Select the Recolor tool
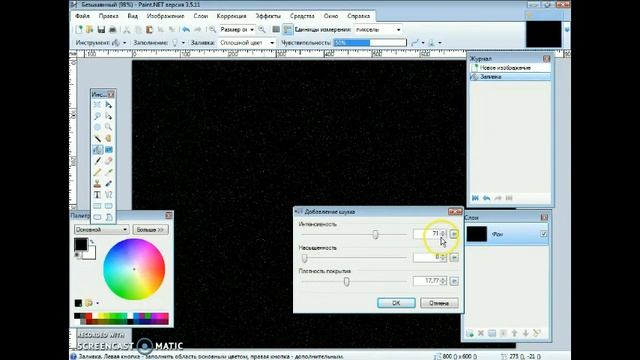This screenshot has height=360, width=640. [109, 184]
